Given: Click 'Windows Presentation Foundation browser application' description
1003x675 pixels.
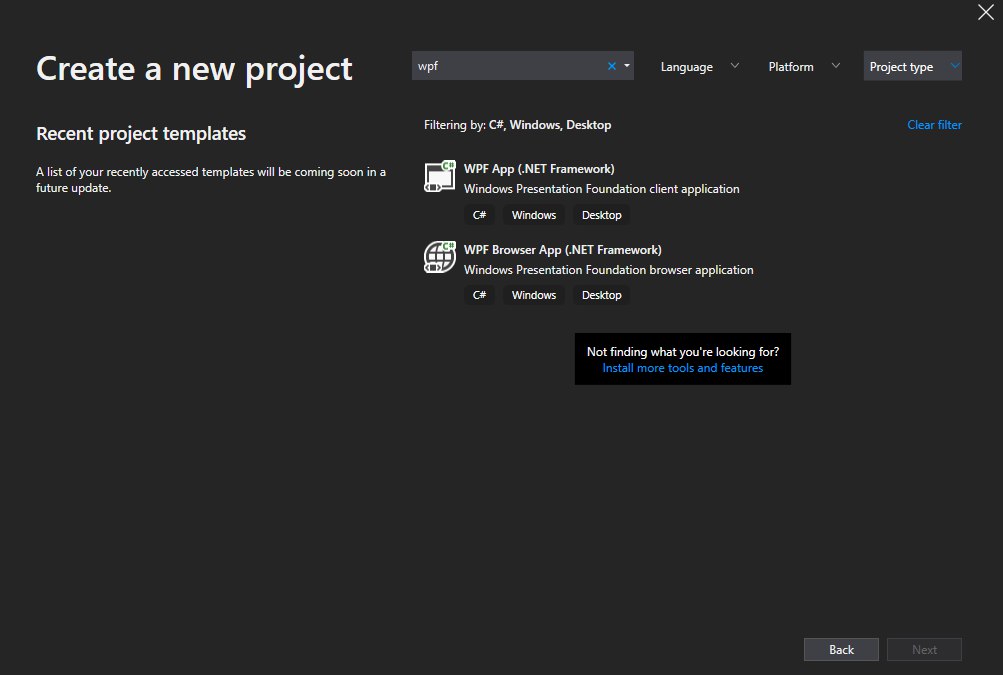Looking at the screenshot, I should (x=608, y=270).
